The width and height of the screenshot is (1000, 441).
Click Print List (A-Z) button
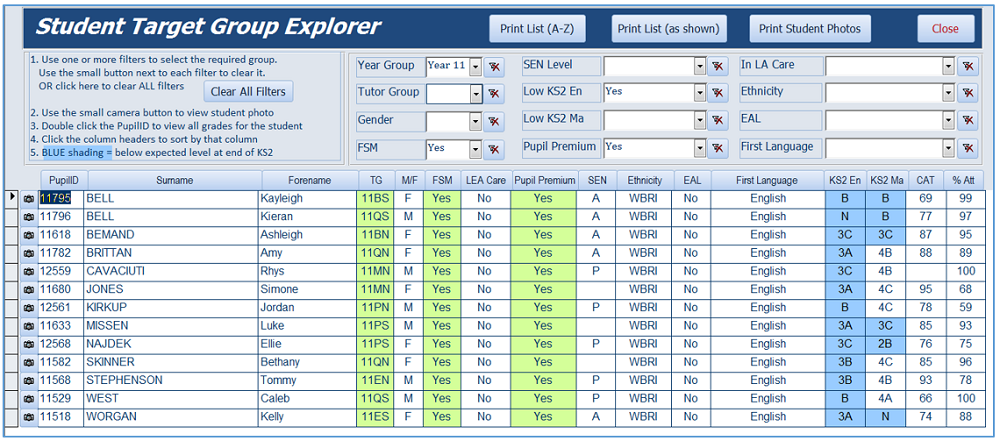pos(537,29)
